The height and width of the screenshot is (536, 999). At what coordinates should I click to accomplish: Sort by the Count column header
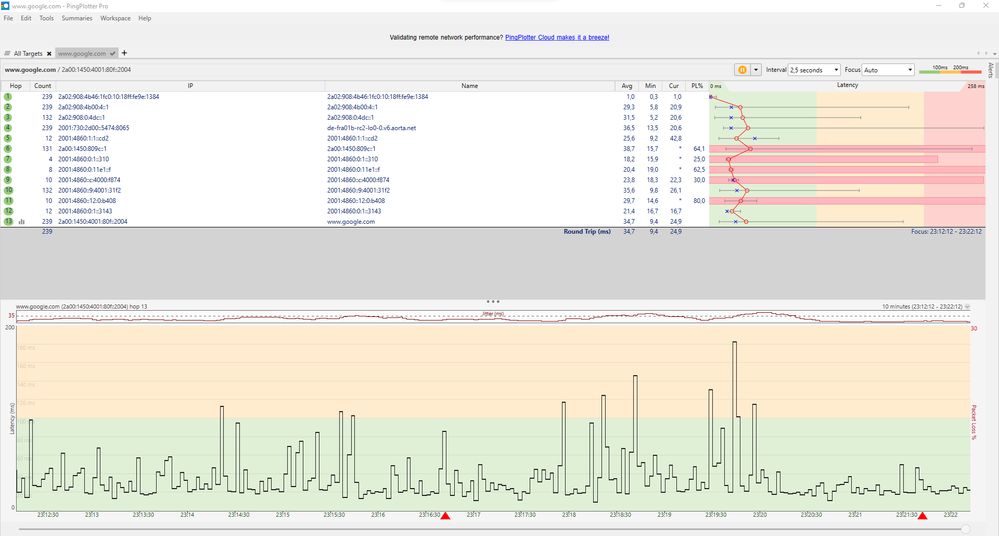[x=43, y=86]
